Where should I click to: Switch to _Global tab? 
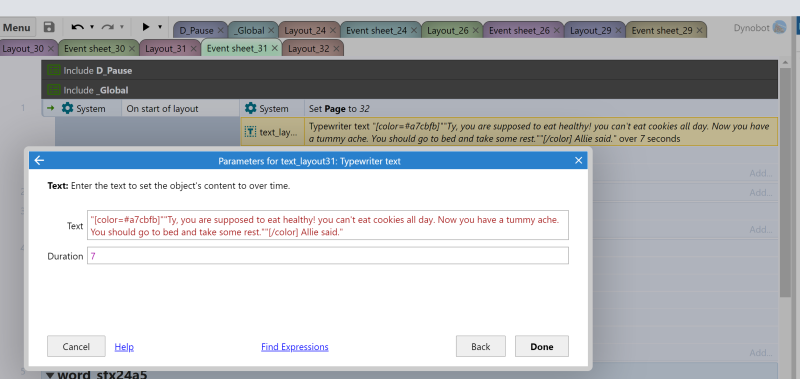[x=249, y=31]
